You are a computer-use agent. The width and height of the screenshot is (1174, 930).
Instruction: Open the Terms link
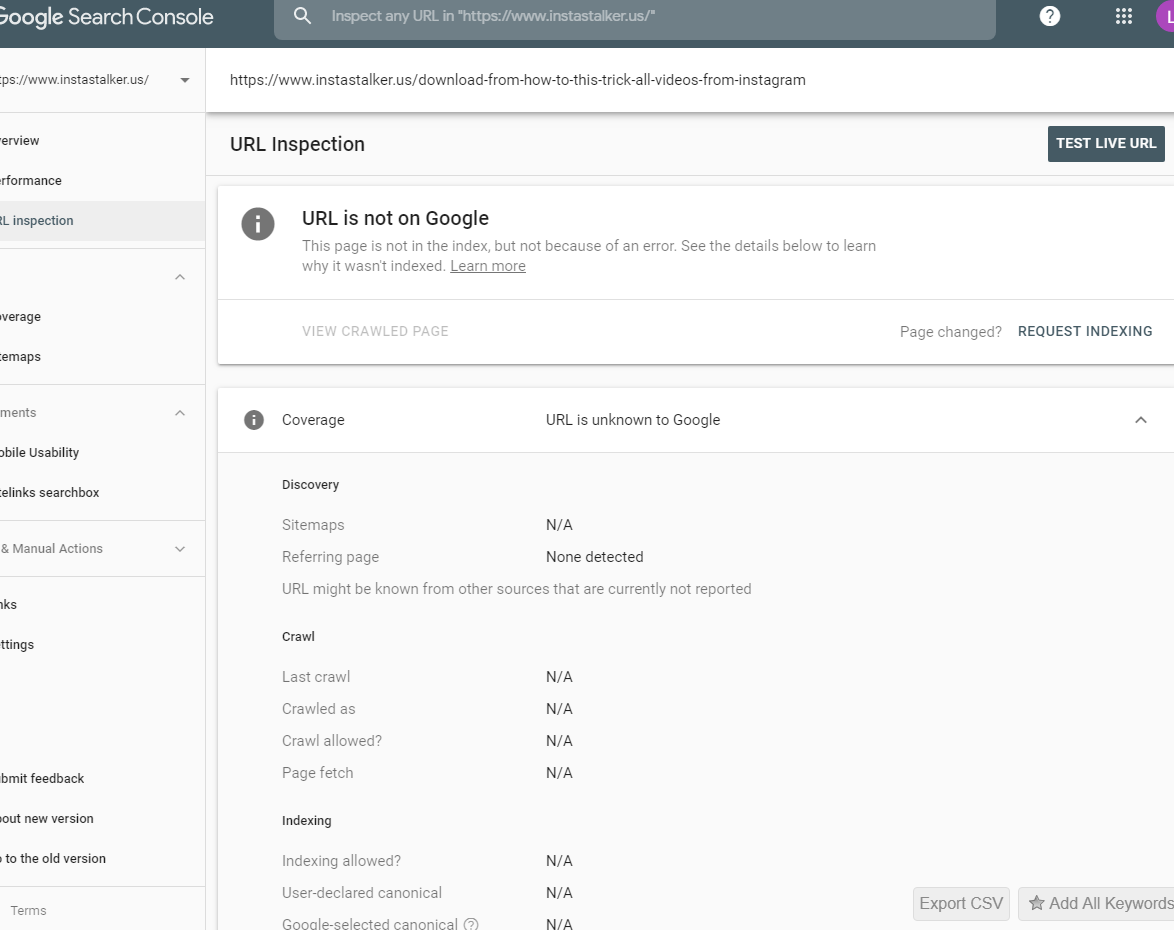(x=28, y=911)
